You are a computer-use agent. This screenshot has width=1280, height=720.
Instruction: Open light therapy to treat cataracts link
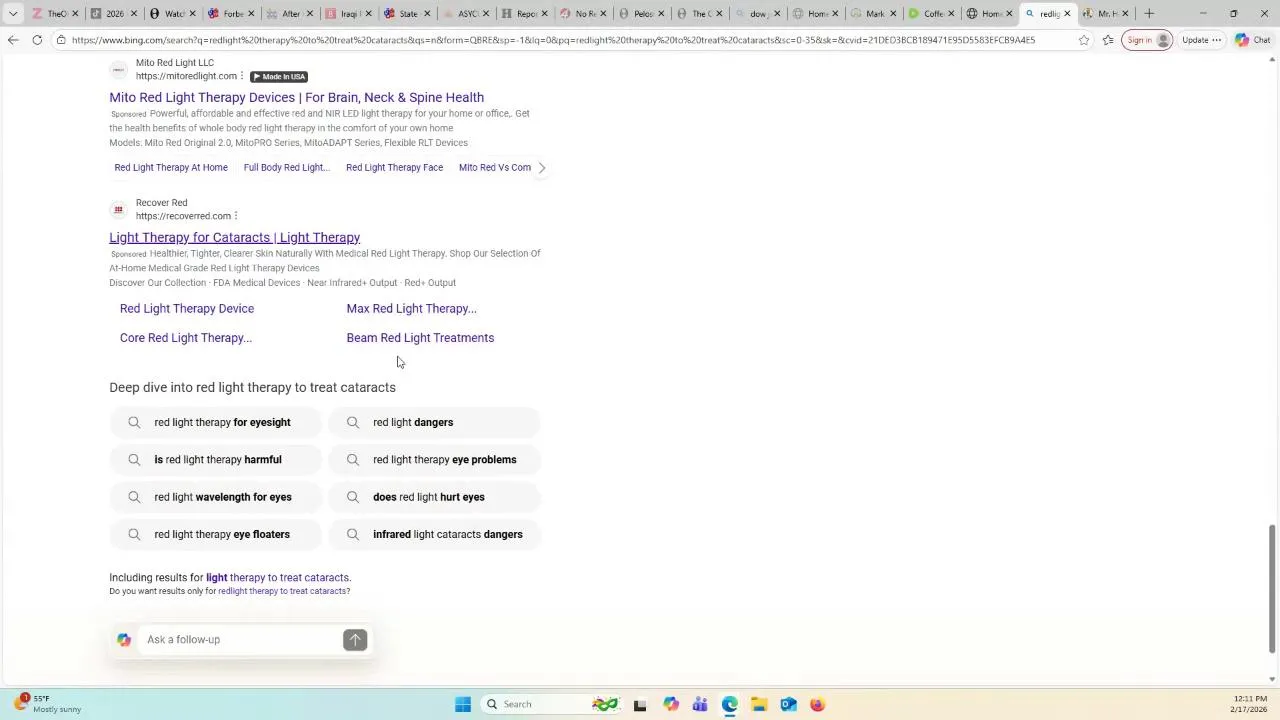click(277, 577)
